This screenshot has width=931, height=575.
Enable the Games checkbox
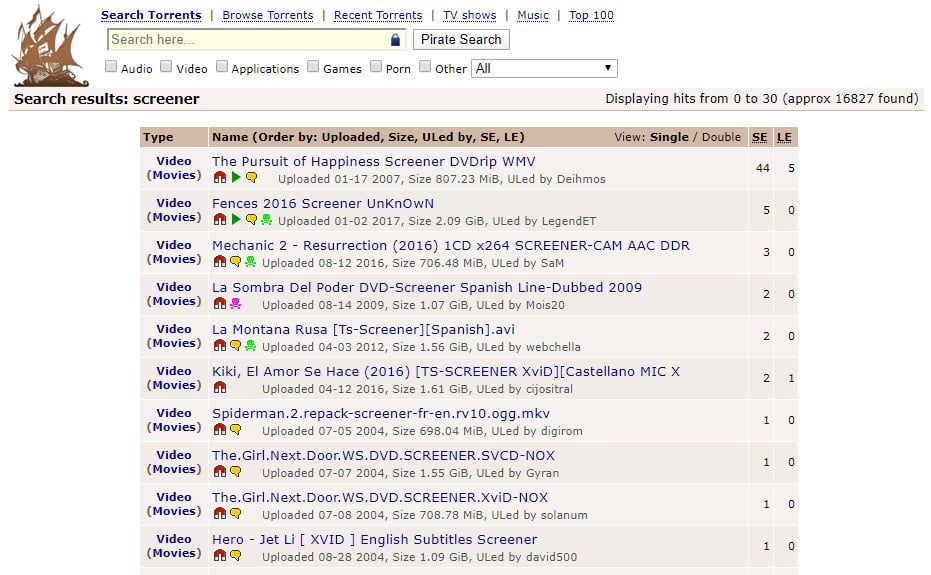[314, 67]
